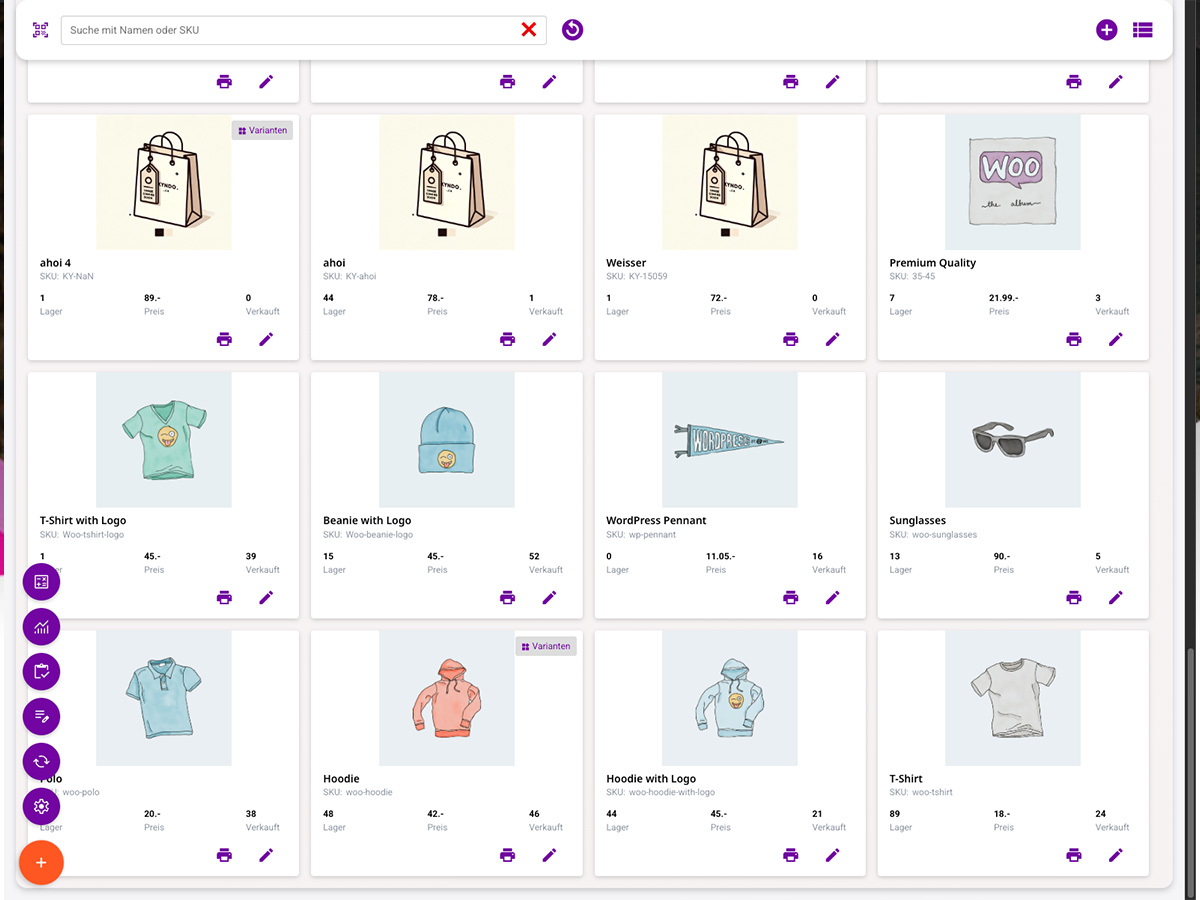Click the QR code scanner icon
This screenshot has height=900, width=1200.
(x=40, y=30)
